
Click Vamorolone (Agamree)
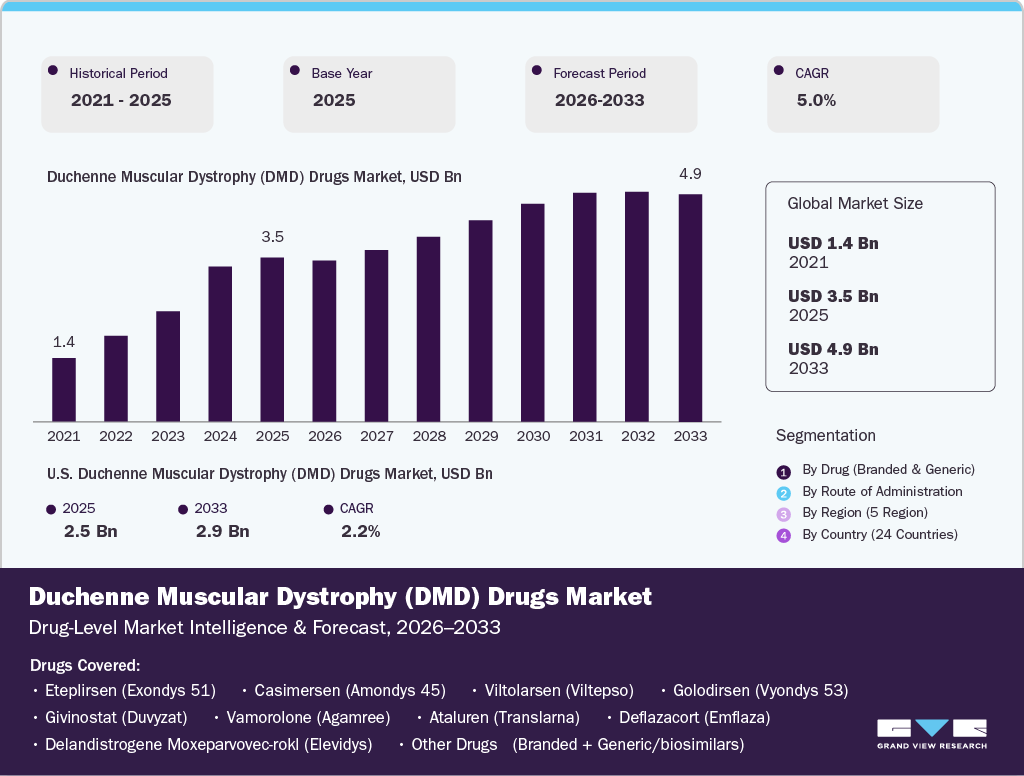308,717
